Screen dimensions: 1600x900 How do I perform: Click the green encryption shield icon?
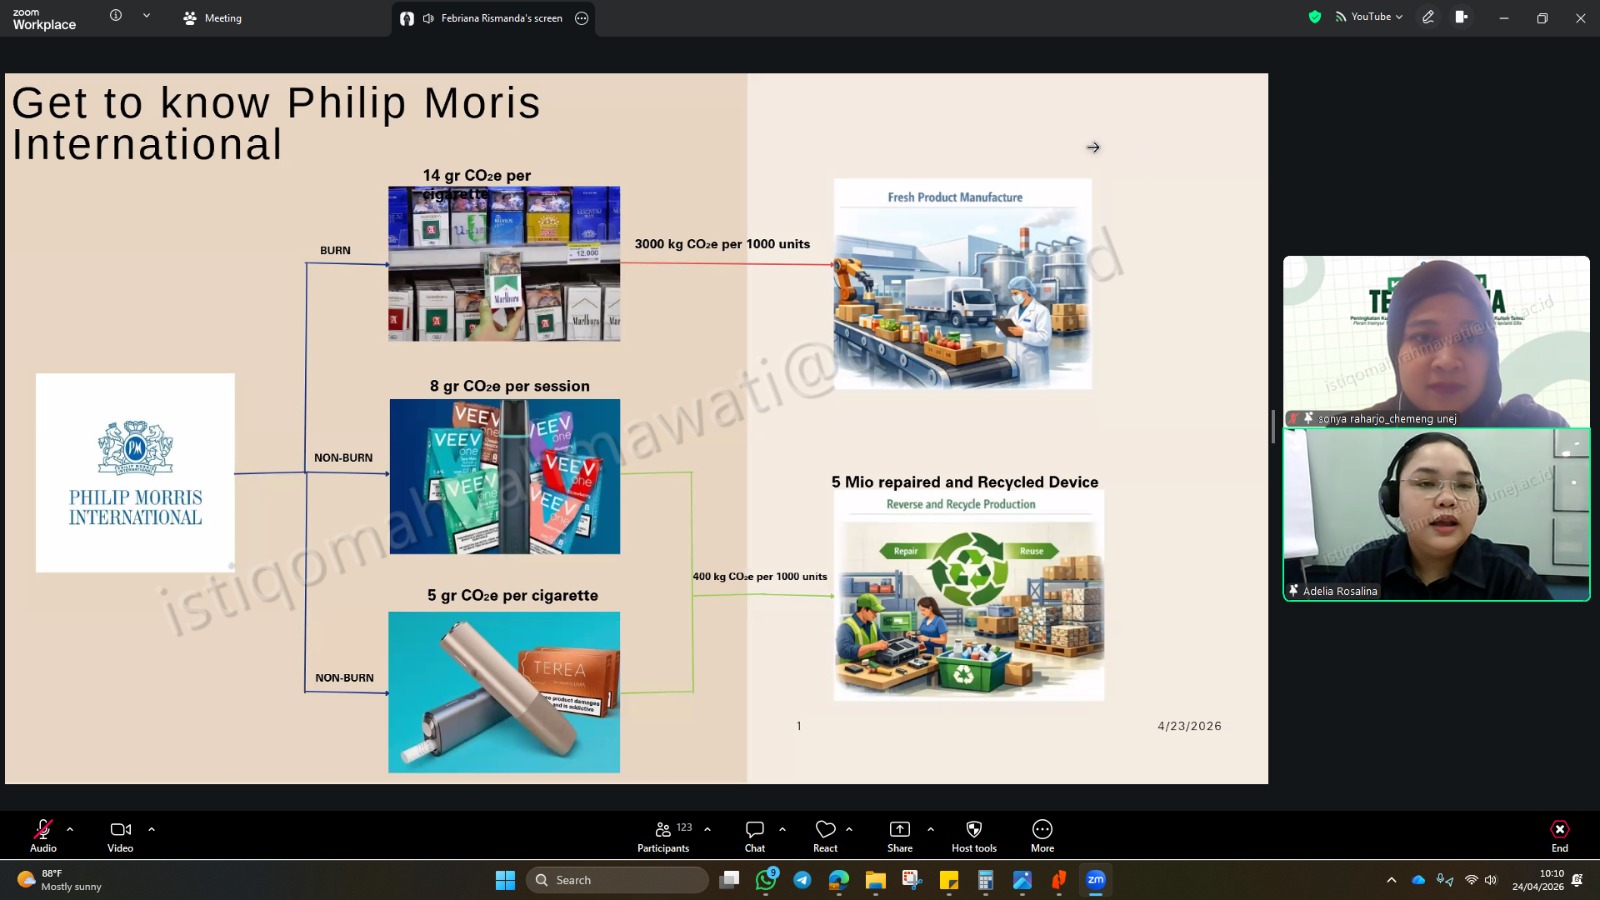pos(1315,17)
